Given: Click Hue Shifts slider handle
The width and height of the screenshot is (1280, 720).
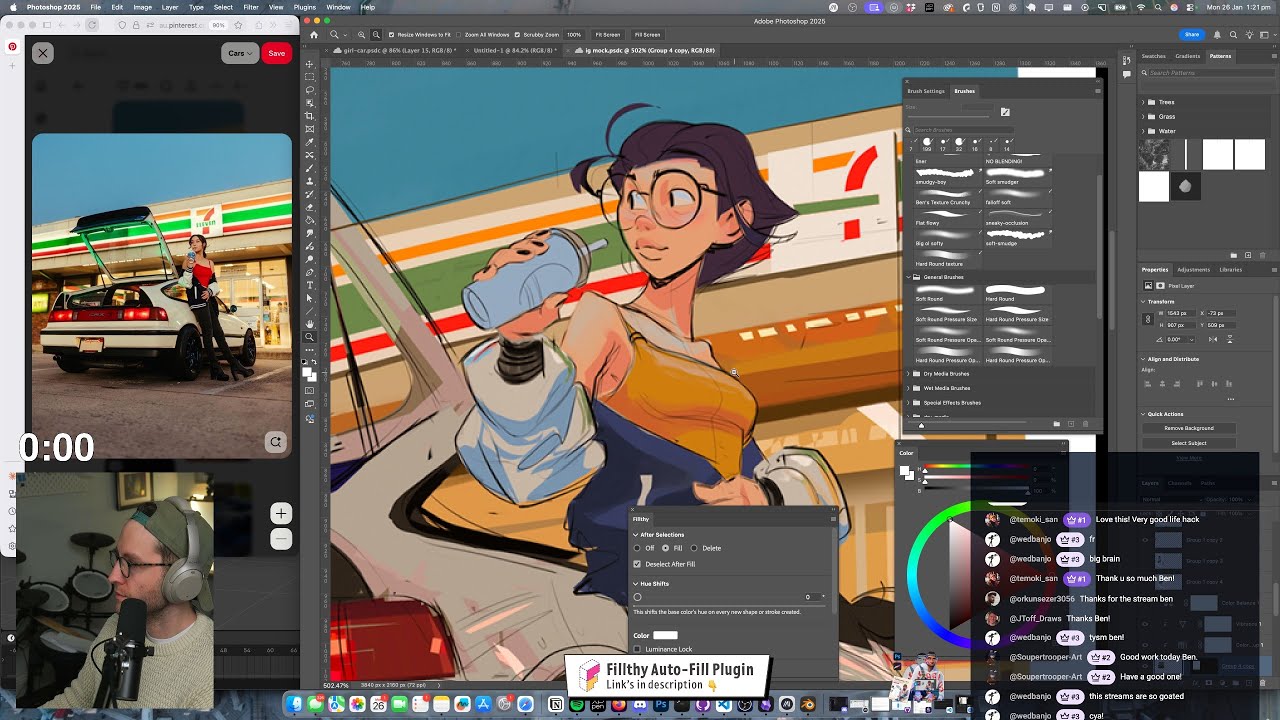Looking at the screenshot, I should pyautogui.click(x=637, y=597).
